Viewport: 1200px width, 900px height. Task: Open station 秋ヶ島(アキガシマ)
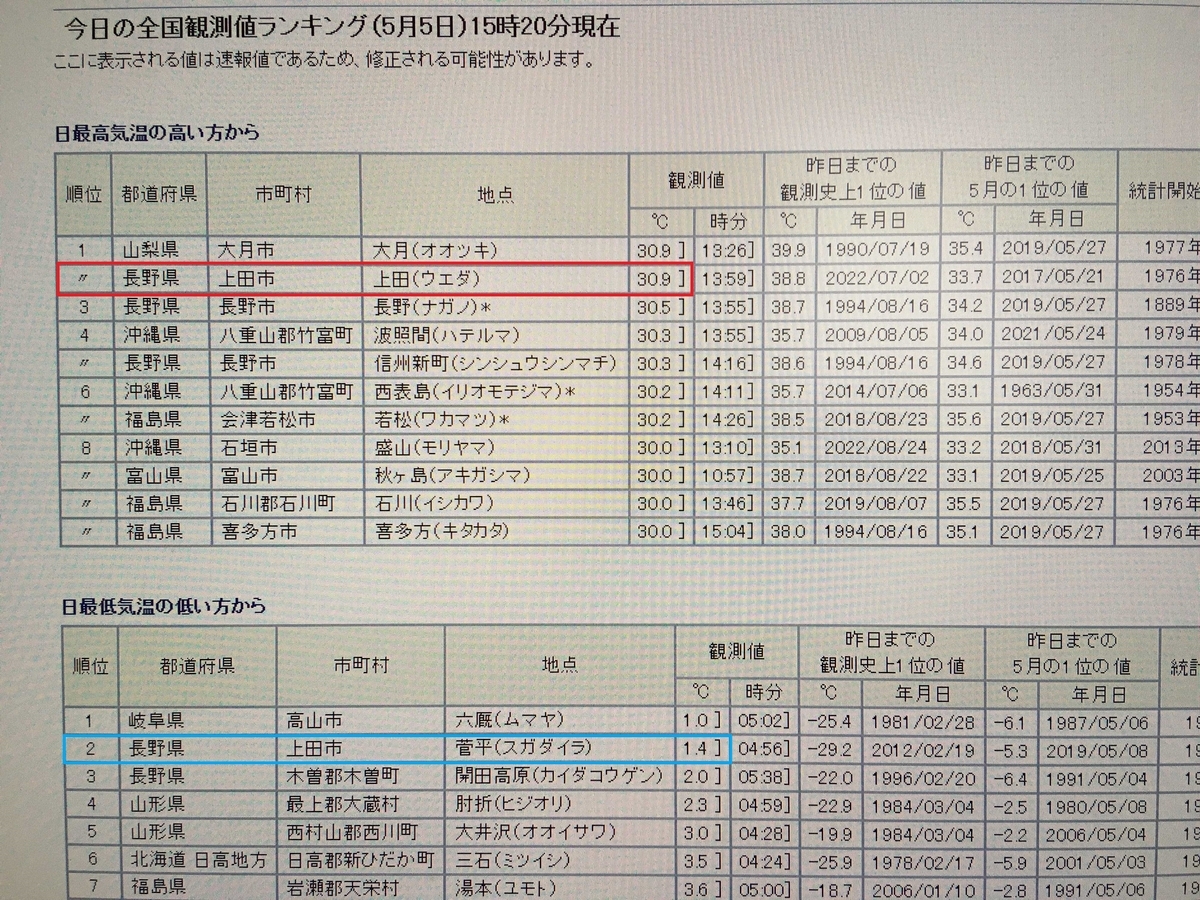pos(452,475)
